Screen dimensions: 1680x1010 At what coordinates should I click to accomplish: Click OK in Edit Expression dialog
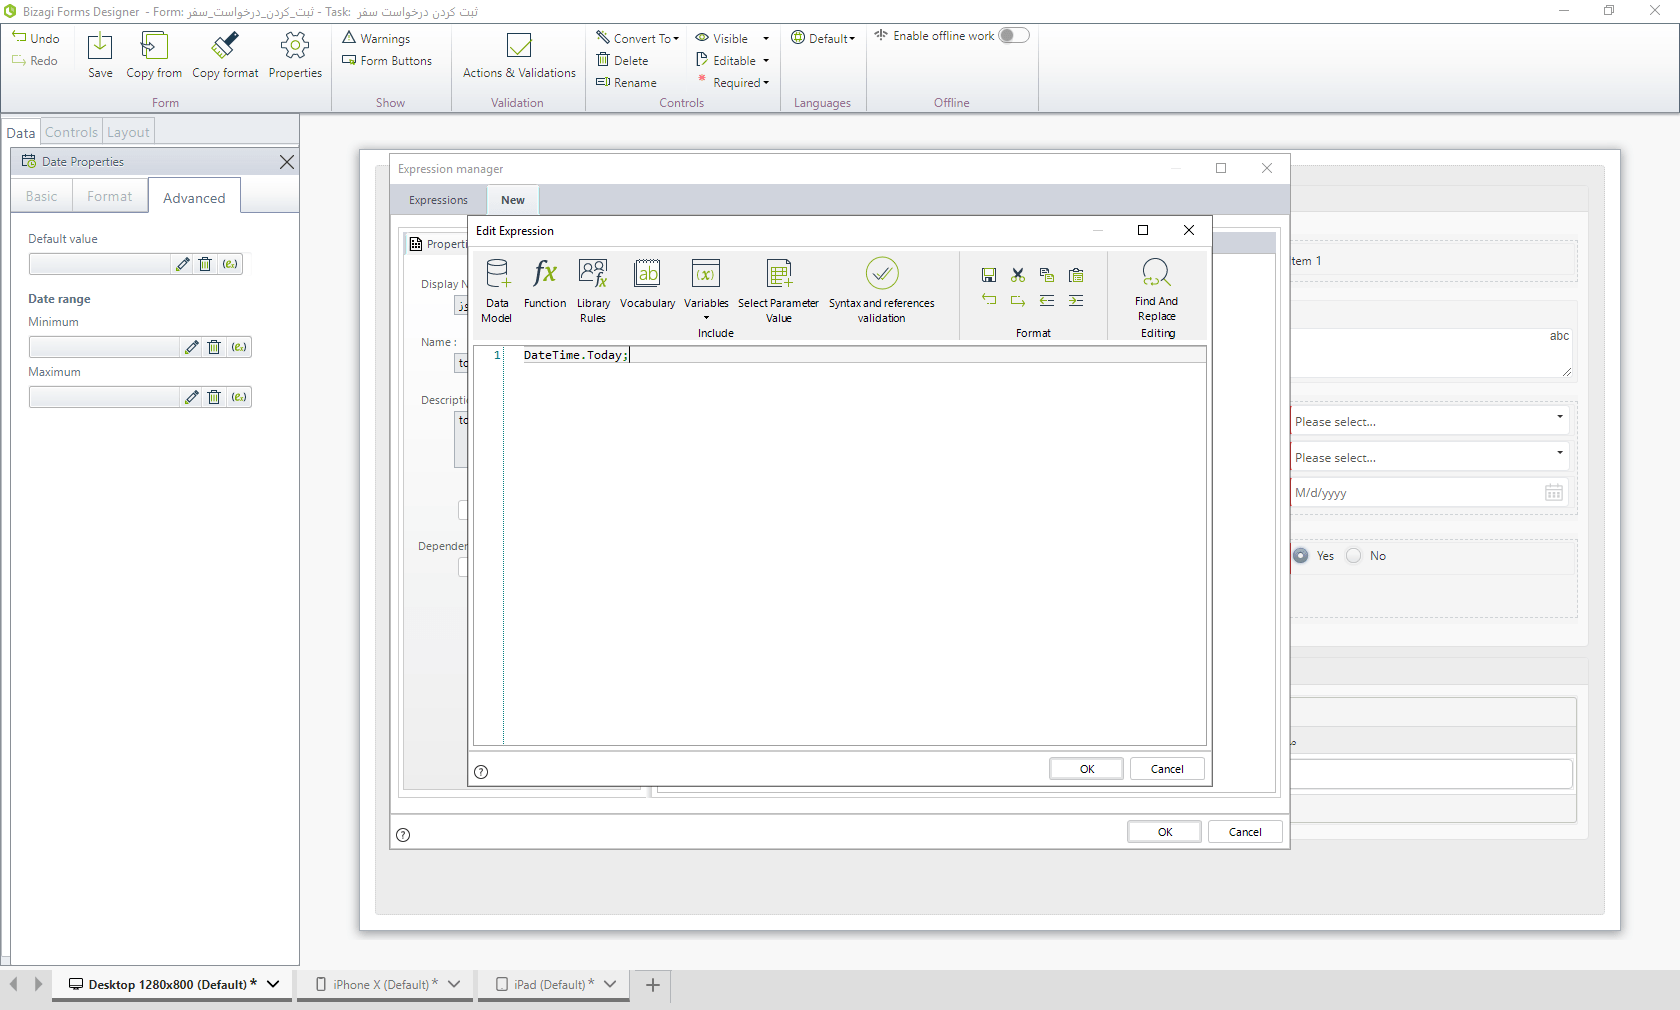1087,769
